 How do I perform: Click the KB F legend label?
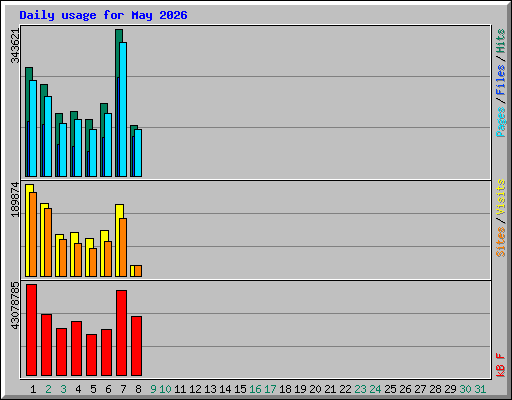500,365
